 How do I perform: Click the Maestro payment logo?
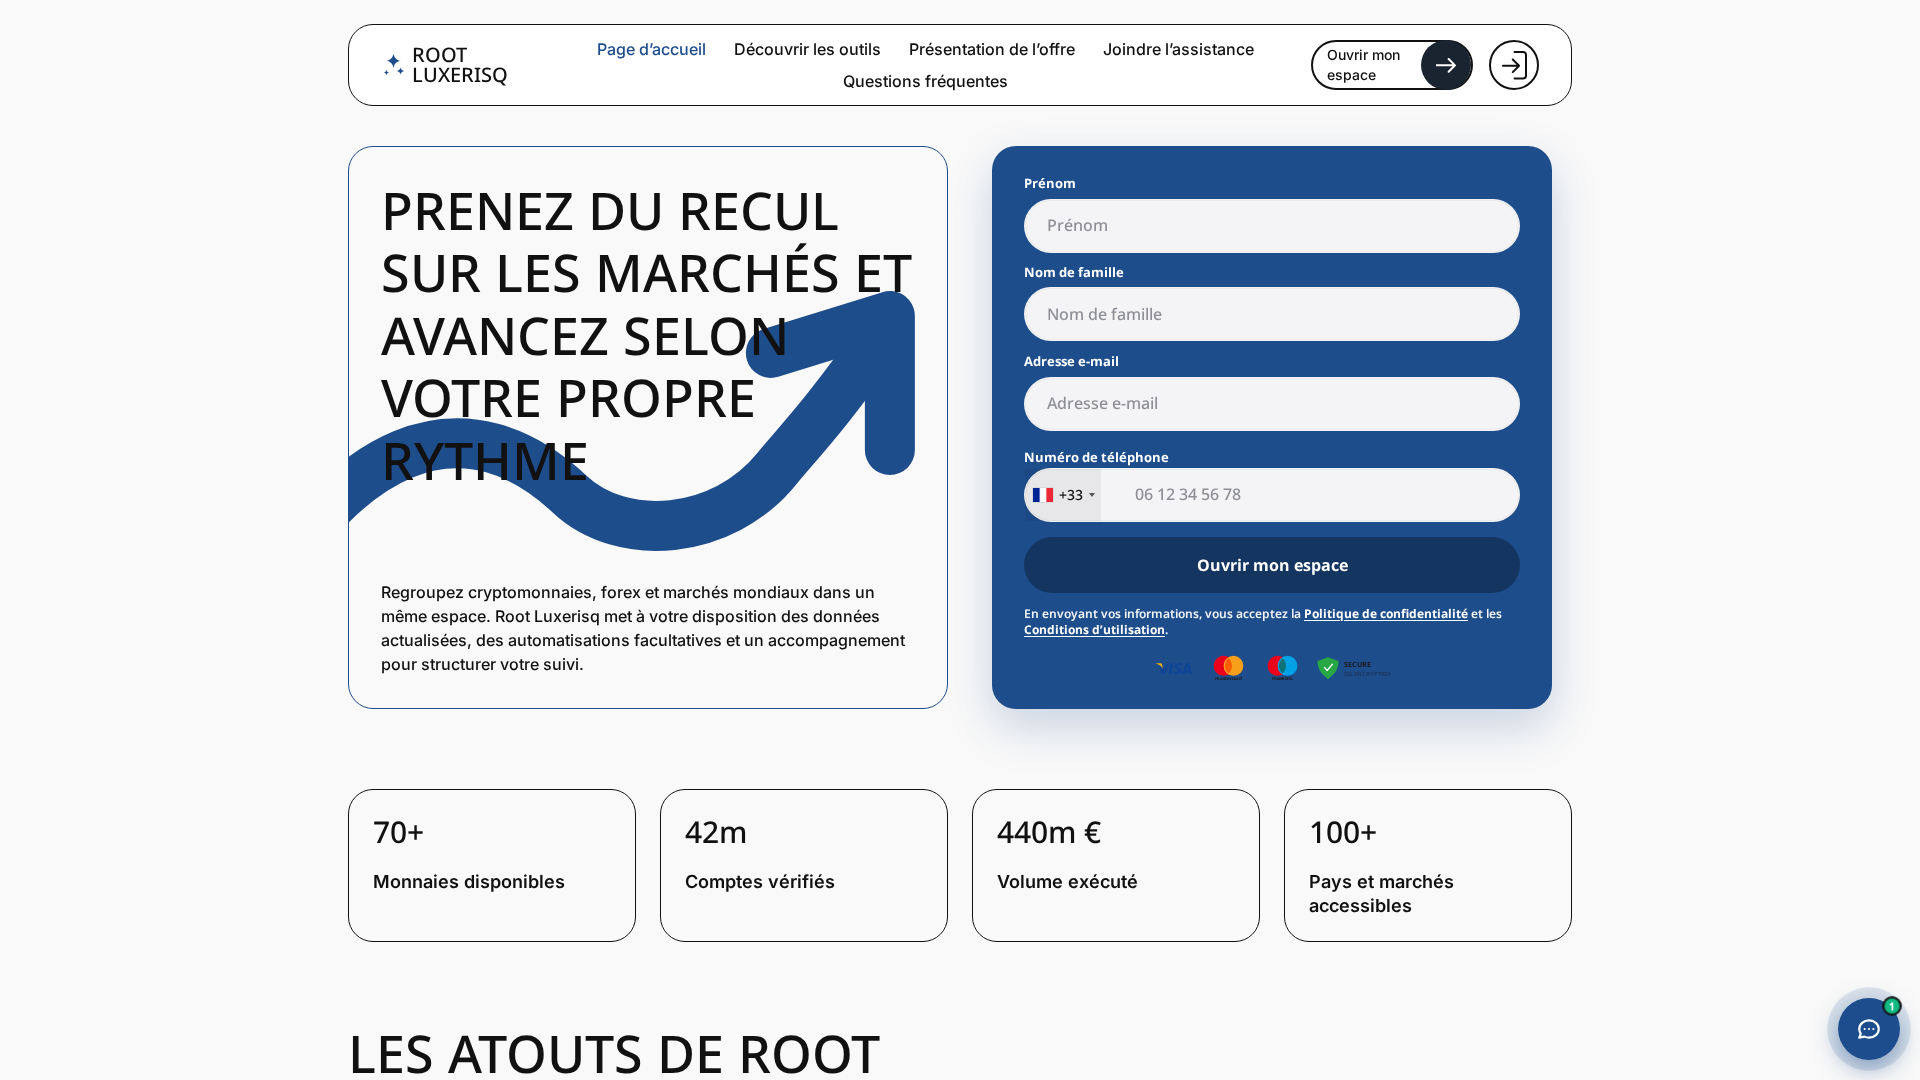(1282, 668)
